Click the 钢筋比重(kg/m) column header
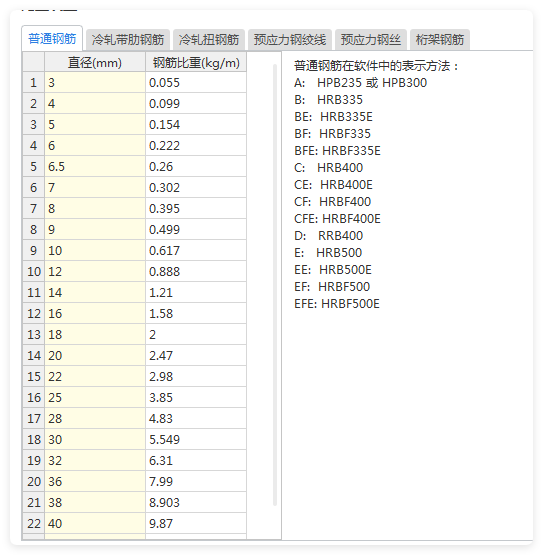Screen dimensions: 543x555 pyautogui.click(x=196, y=62)
